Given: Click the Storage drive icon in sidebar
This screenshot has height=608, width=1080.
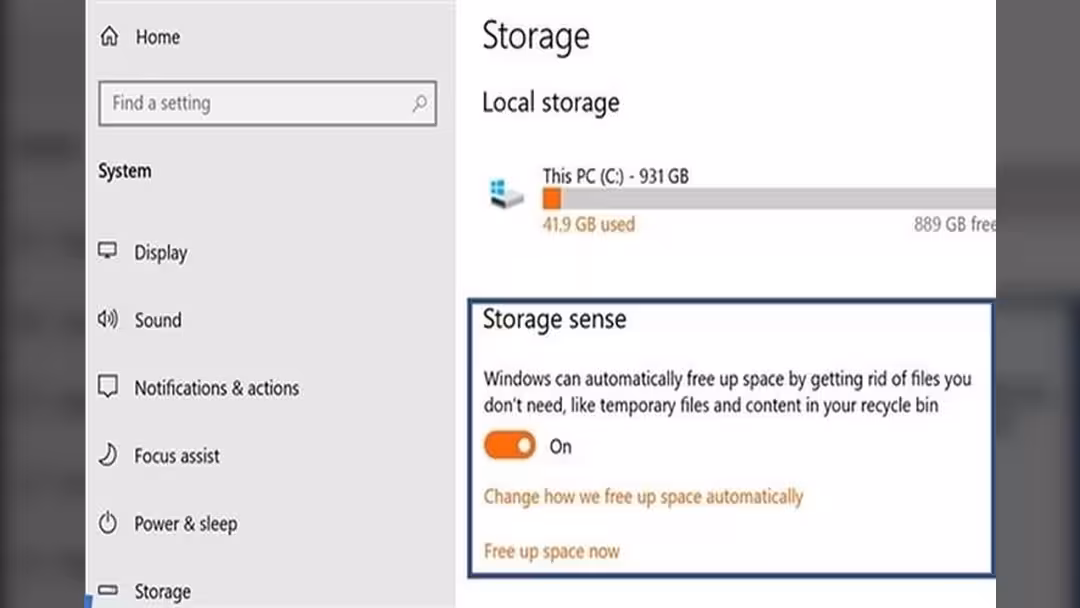Looking at the screenshot, I should pyautogui.click(x=107, y=590).
